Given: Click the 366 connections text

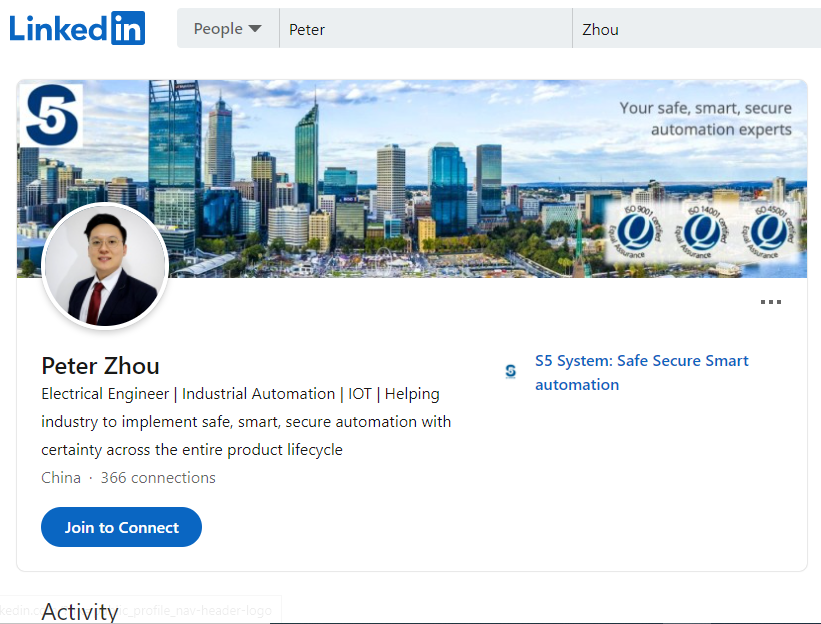Looking at the screenshot, I should 158,477.
